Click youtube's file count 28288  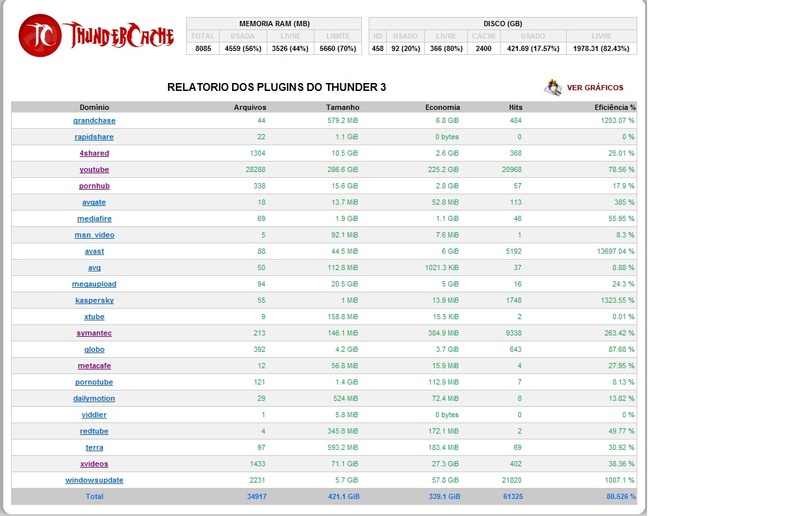click(256, 169)
